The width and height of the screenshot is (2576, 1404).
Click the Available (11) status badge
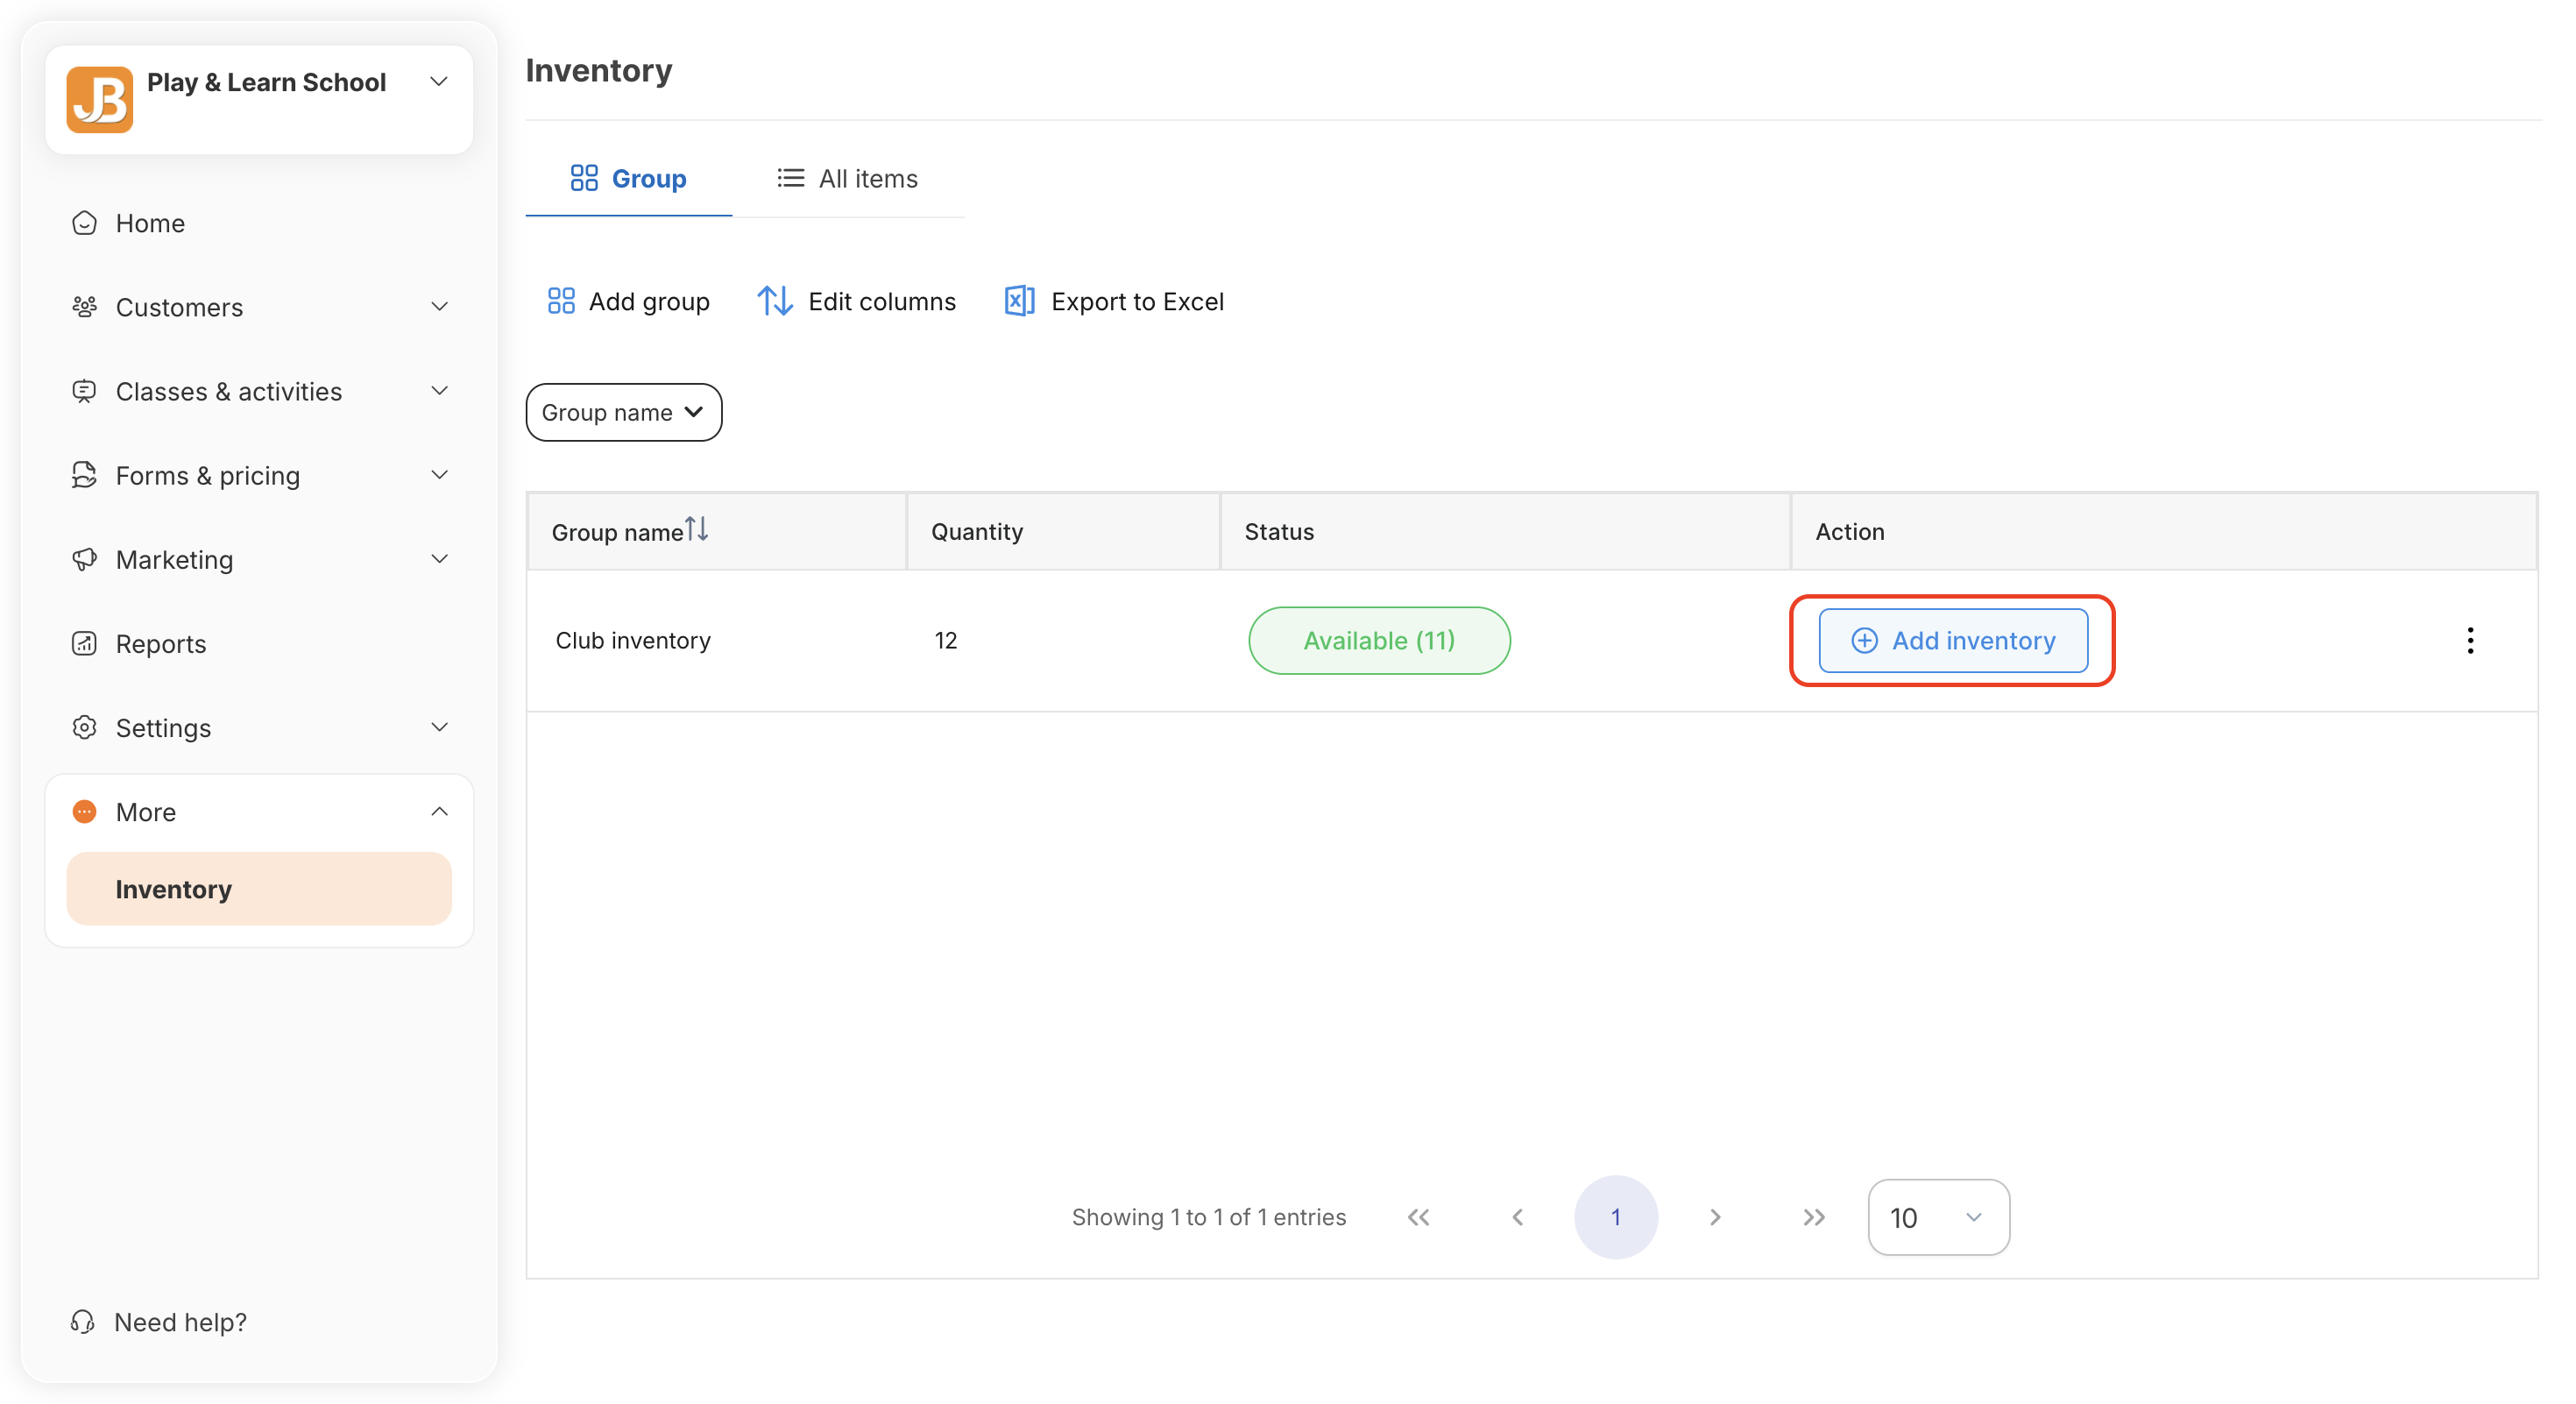[1378, 640]
